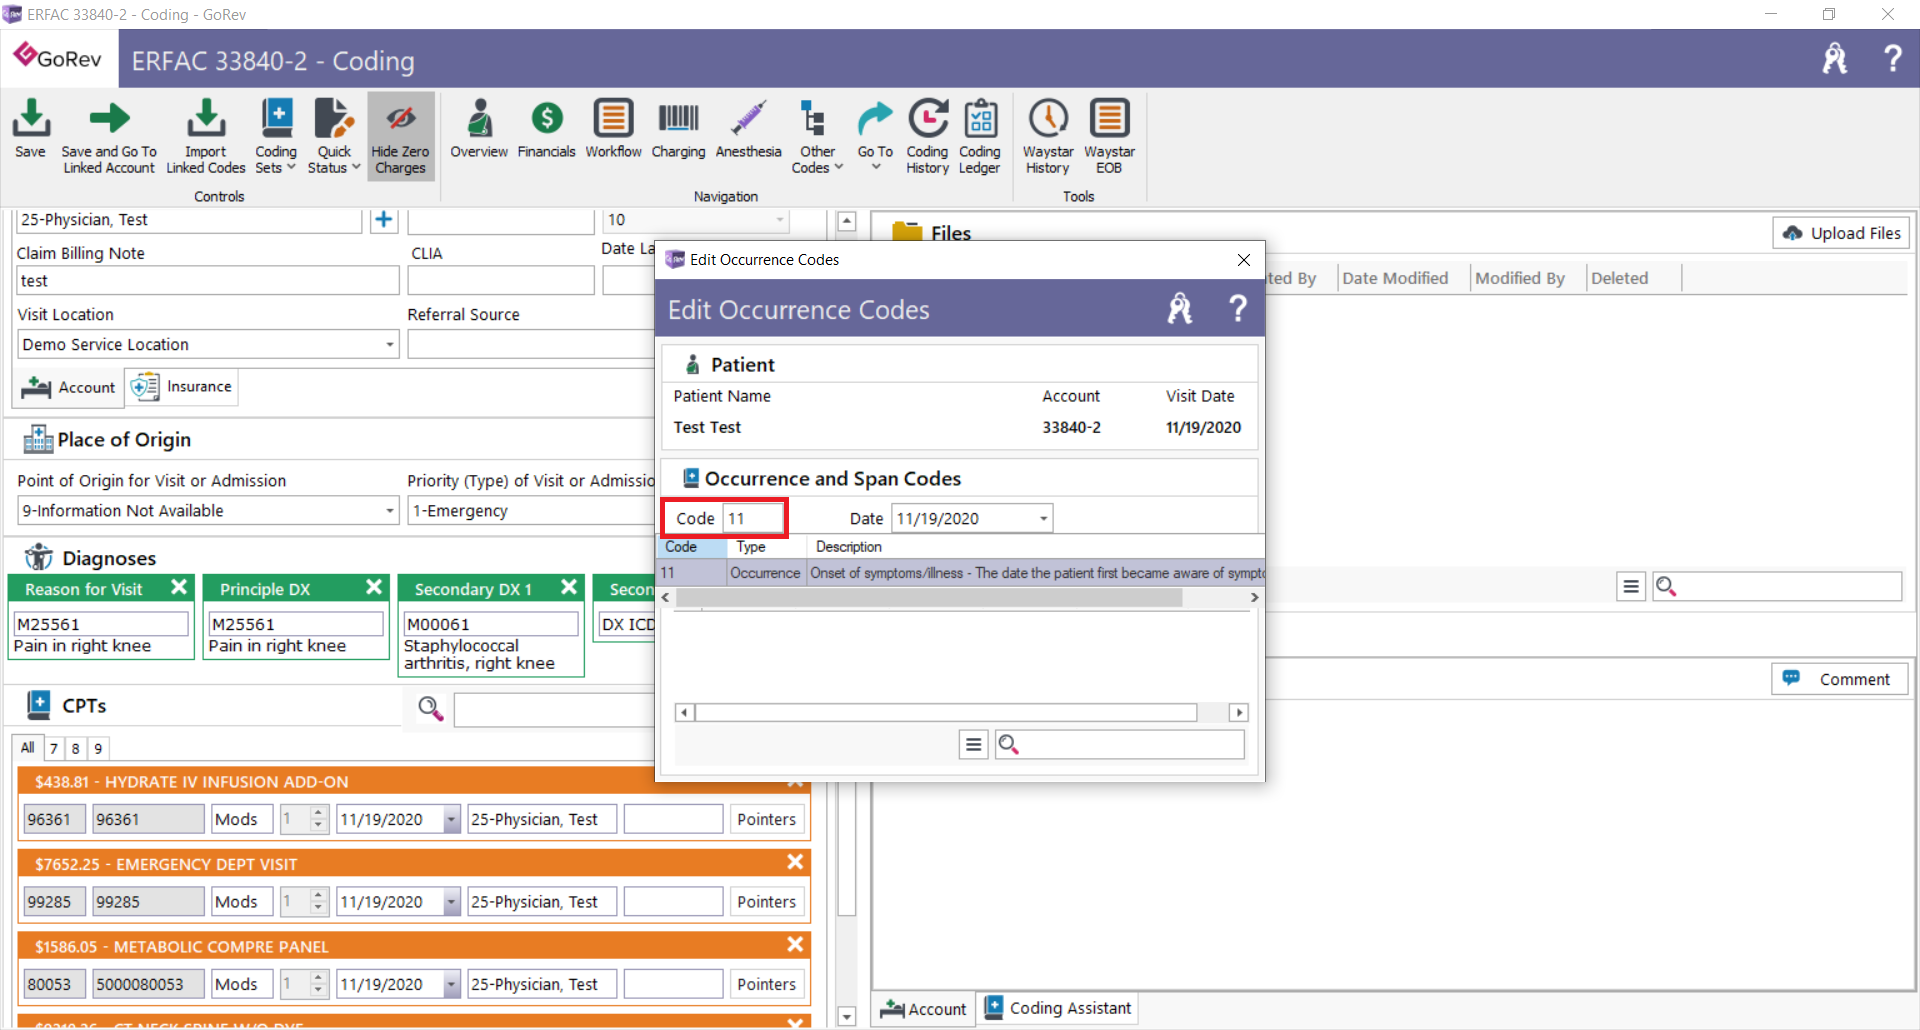Open the Financials section
1920x1030 pixels.
pos(546,130)
